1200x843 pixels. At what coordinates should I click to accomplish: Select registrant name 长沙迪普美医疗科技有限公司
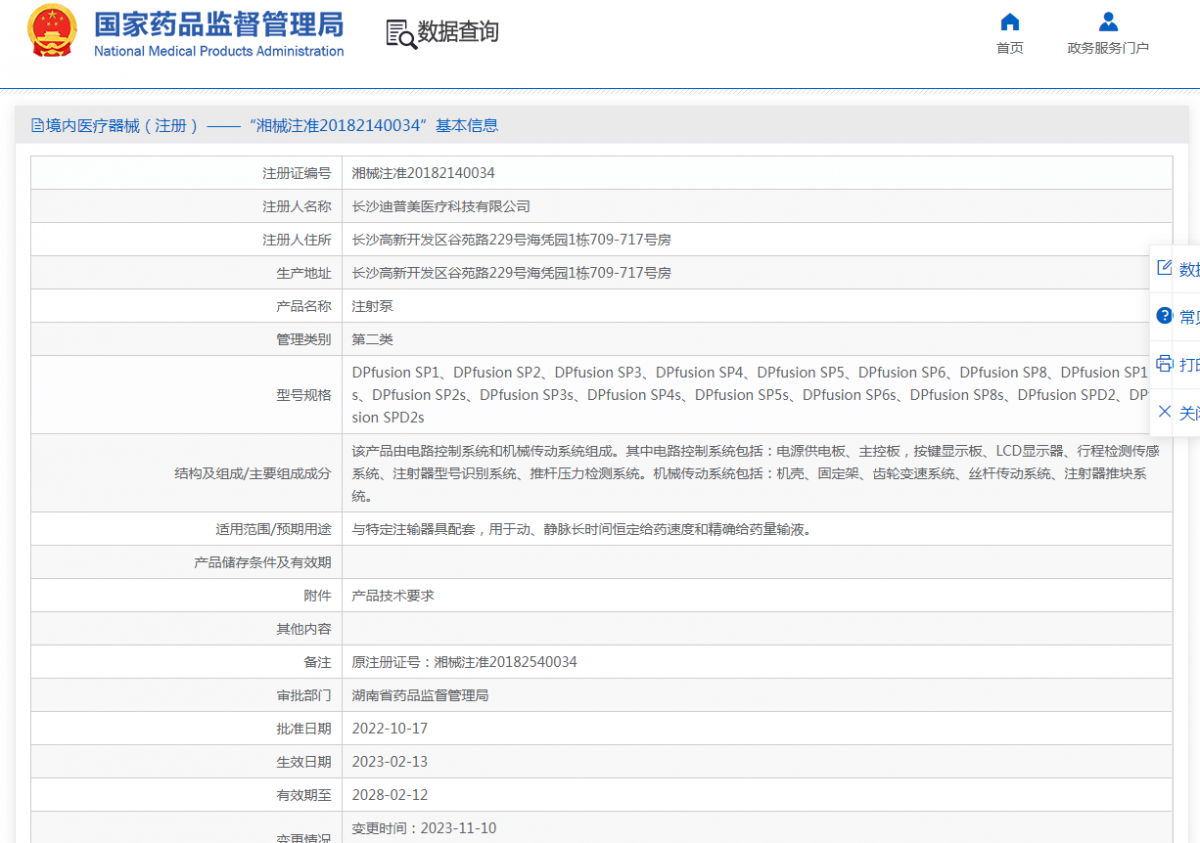pyautogui.click(x=439, y=206)
